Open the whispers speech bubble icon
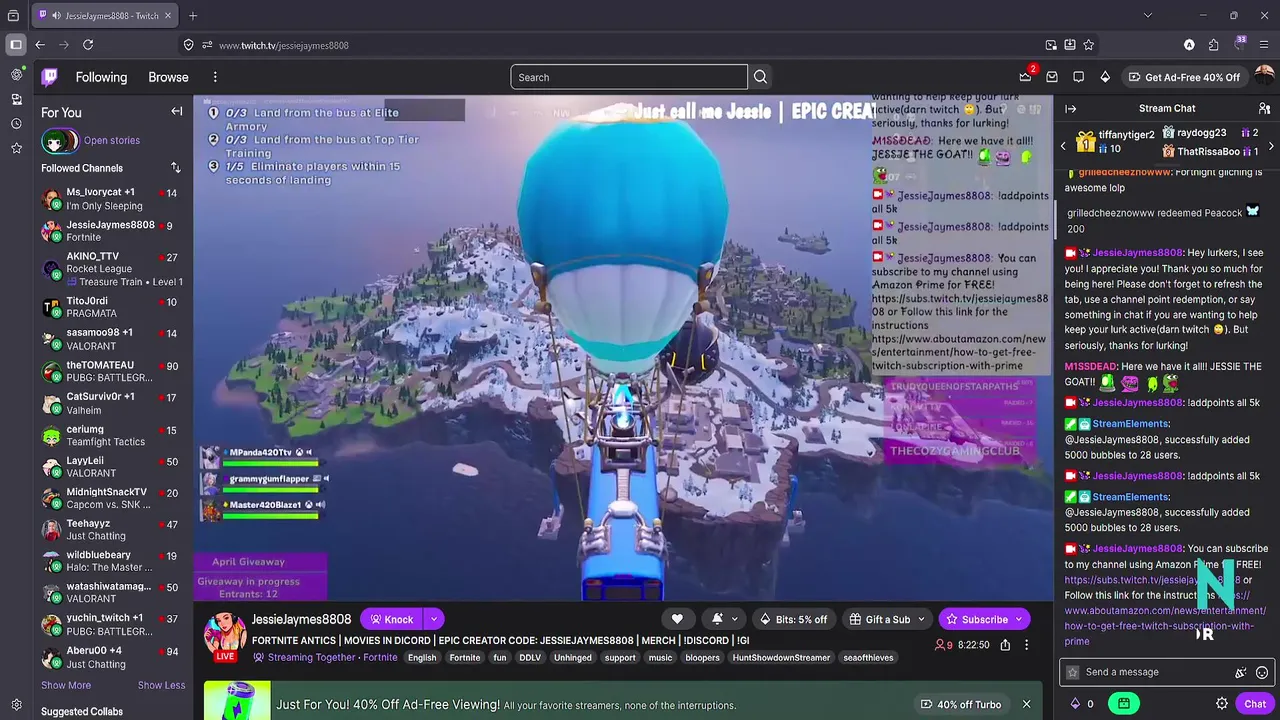The width and height of the screenshot is (1280, 720). [1078, 77]
